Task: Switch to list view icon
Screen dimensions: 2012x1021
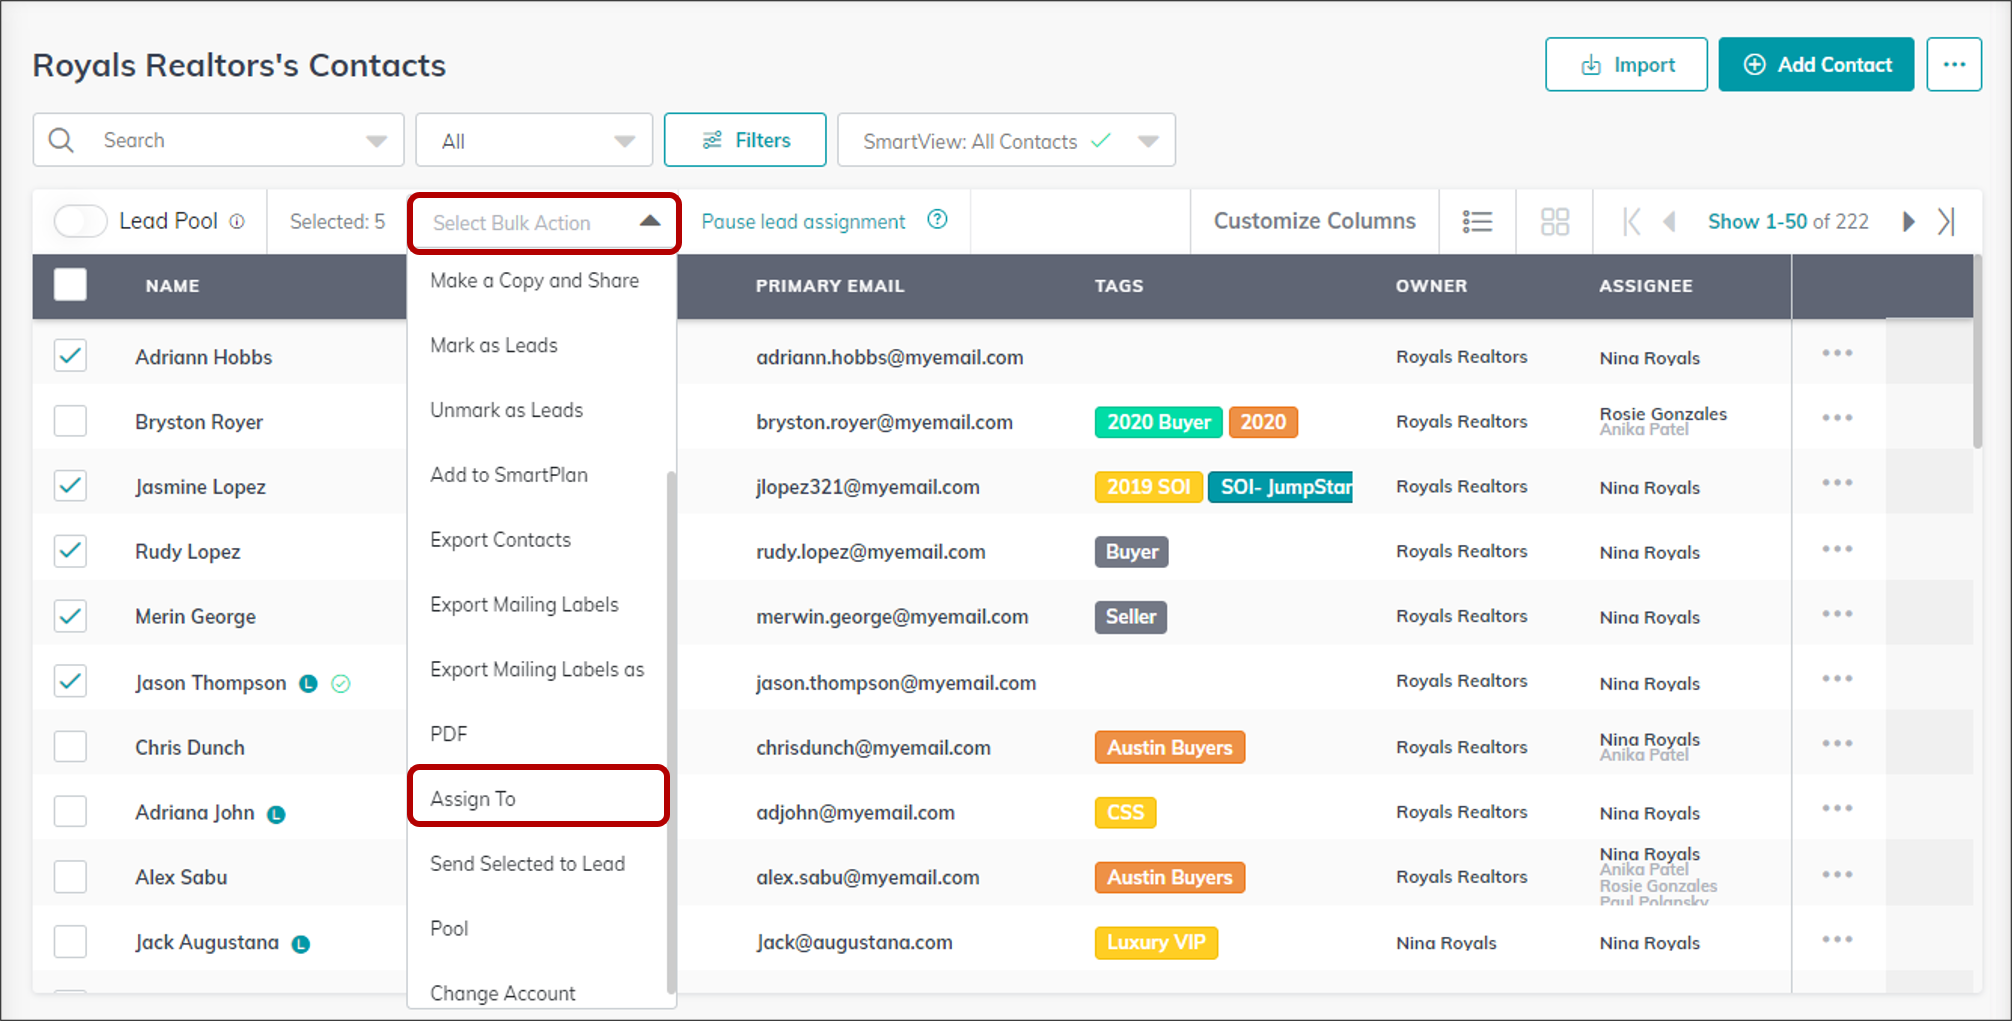Action: [1477, 221]
